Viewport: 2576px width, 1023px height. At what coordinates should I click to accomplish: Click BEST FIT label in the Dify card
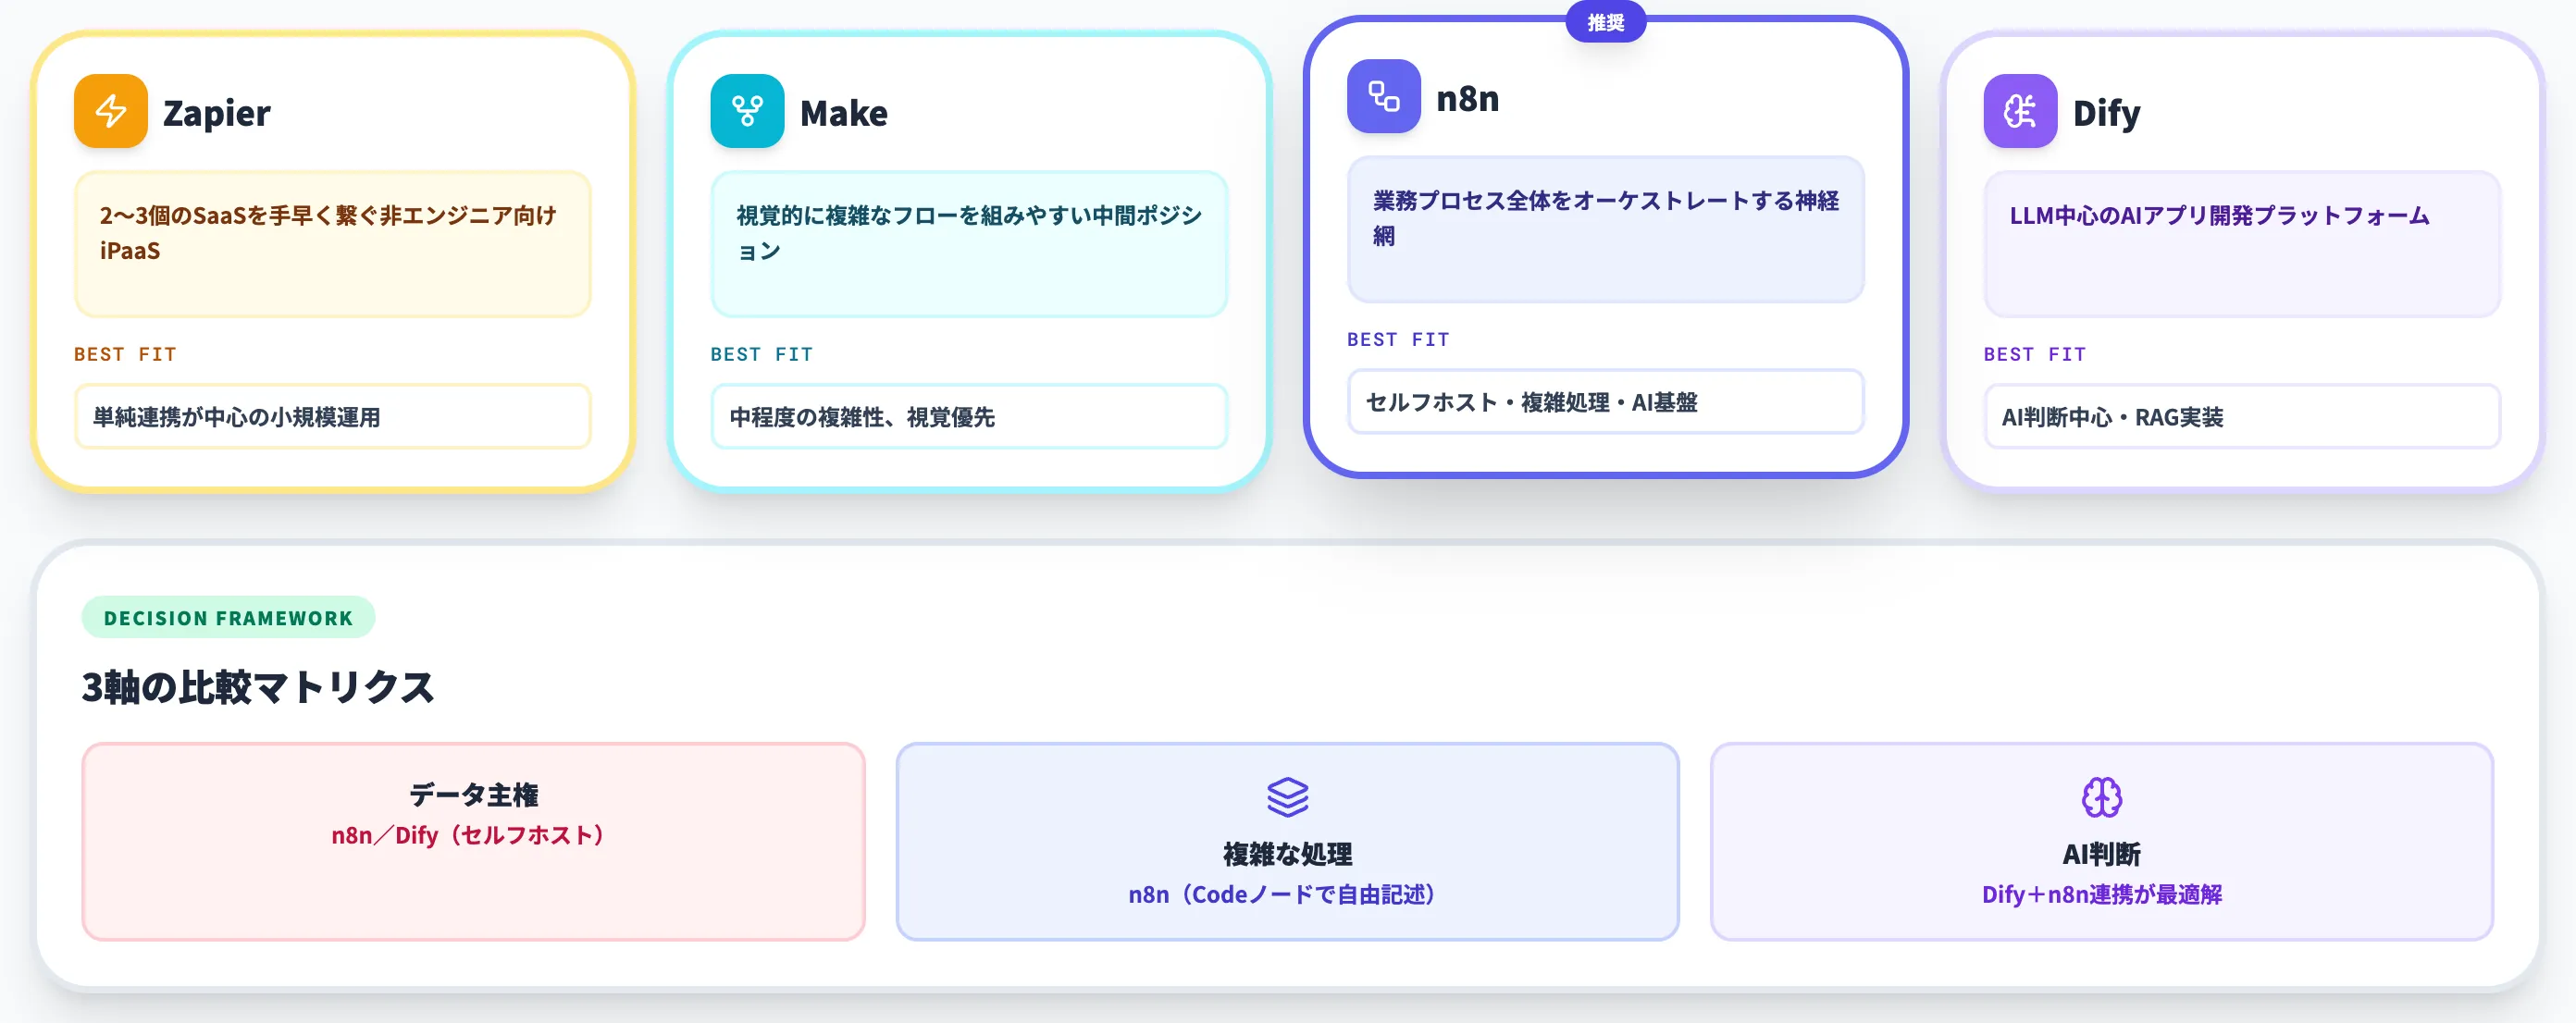2035,354
